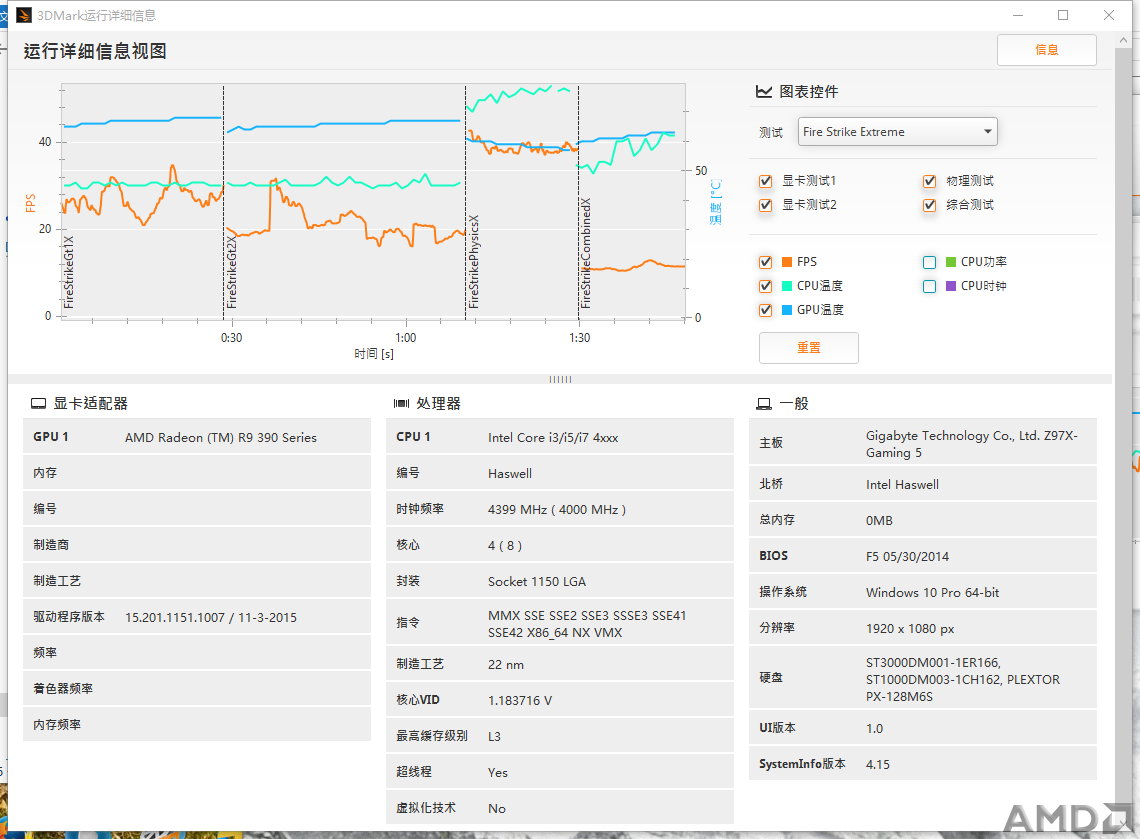1140x839 pixels.
Task: Click the teal CPU温度 legend swatch
Action: pyautogui.click(x=787, y=286)
